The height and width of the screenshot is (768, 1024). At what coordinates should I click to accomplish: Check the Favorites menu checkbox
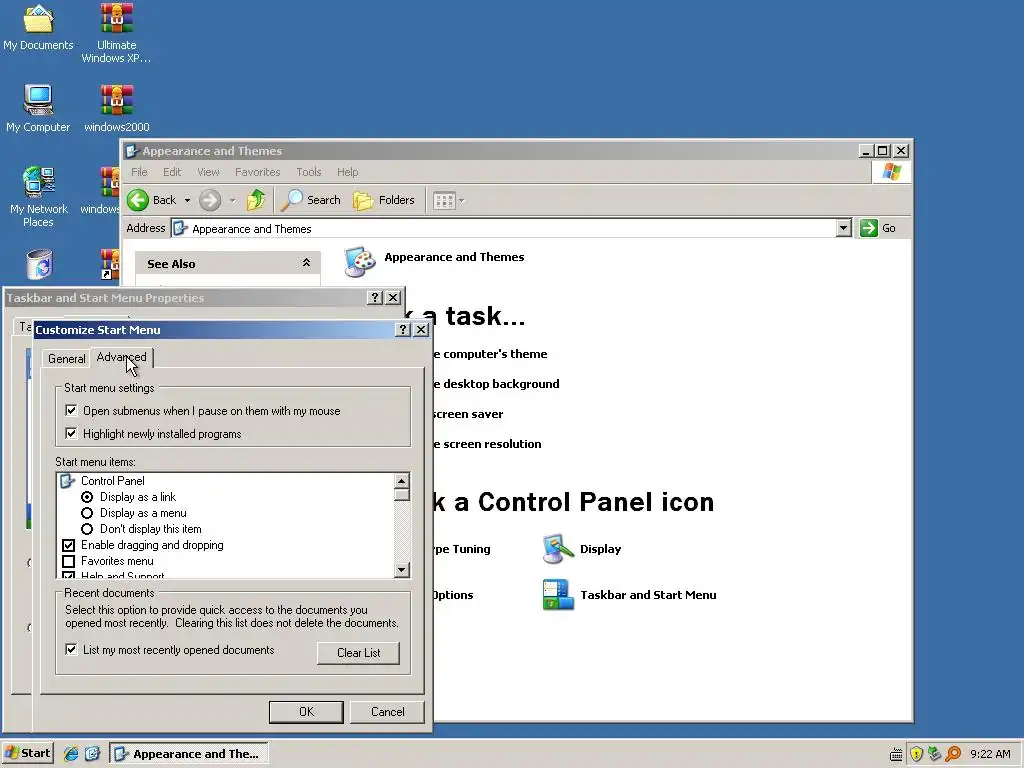coord(69,561)
